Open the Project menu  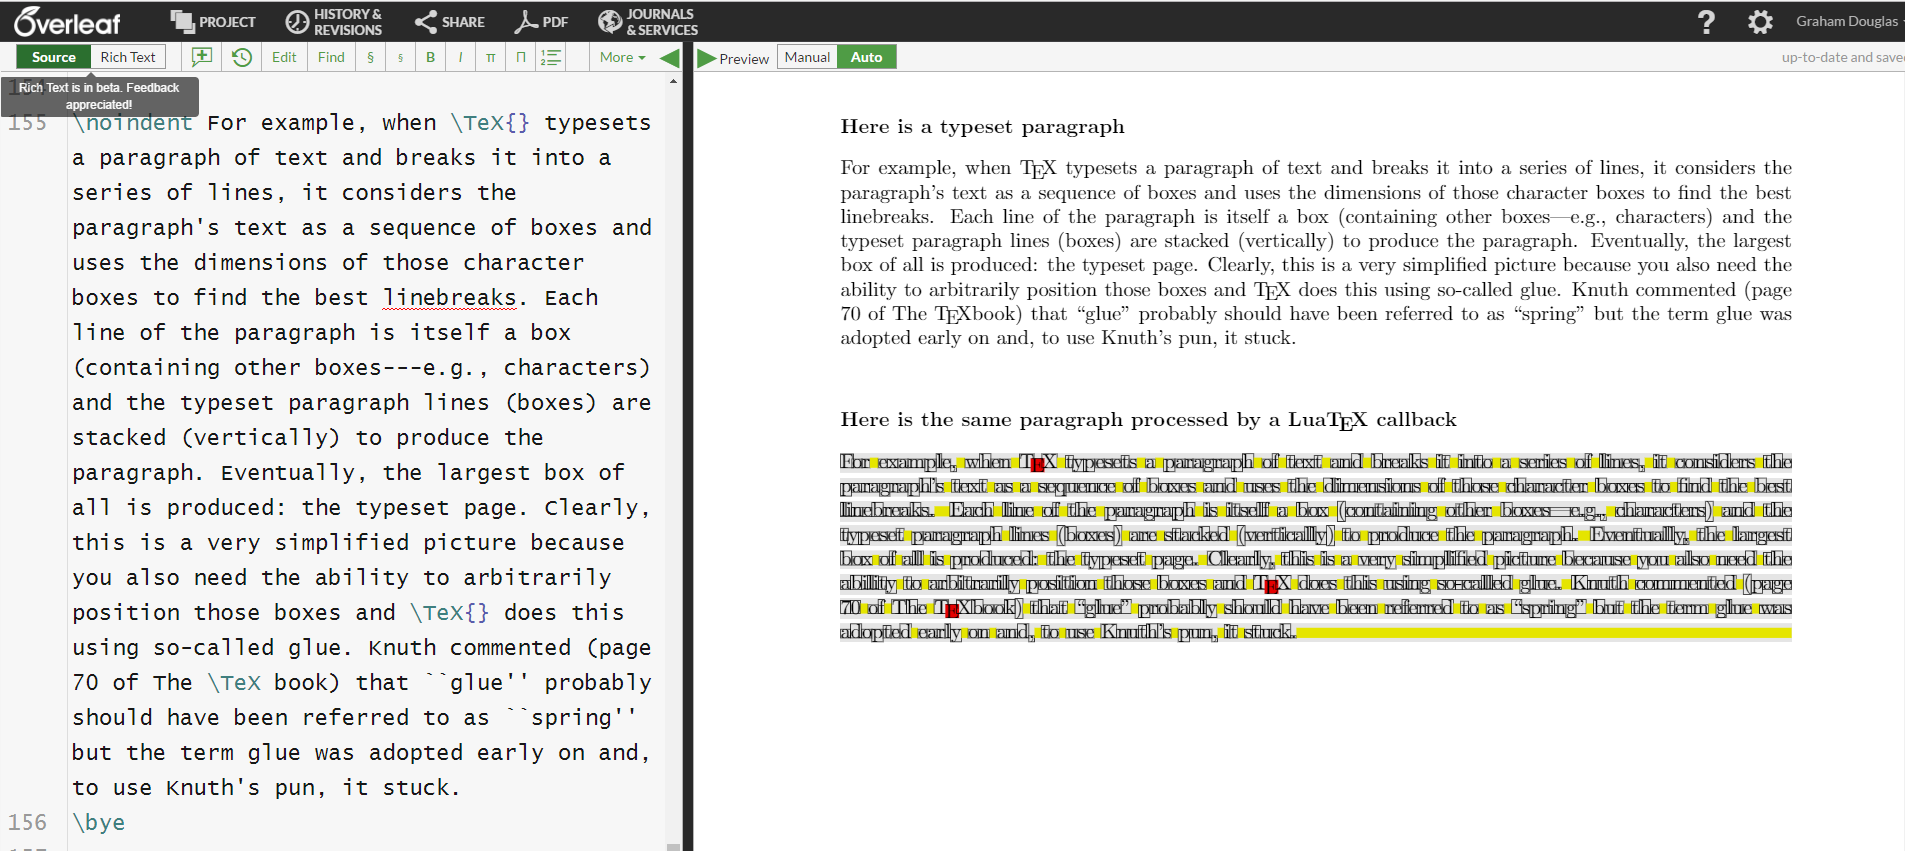(213, 21)
